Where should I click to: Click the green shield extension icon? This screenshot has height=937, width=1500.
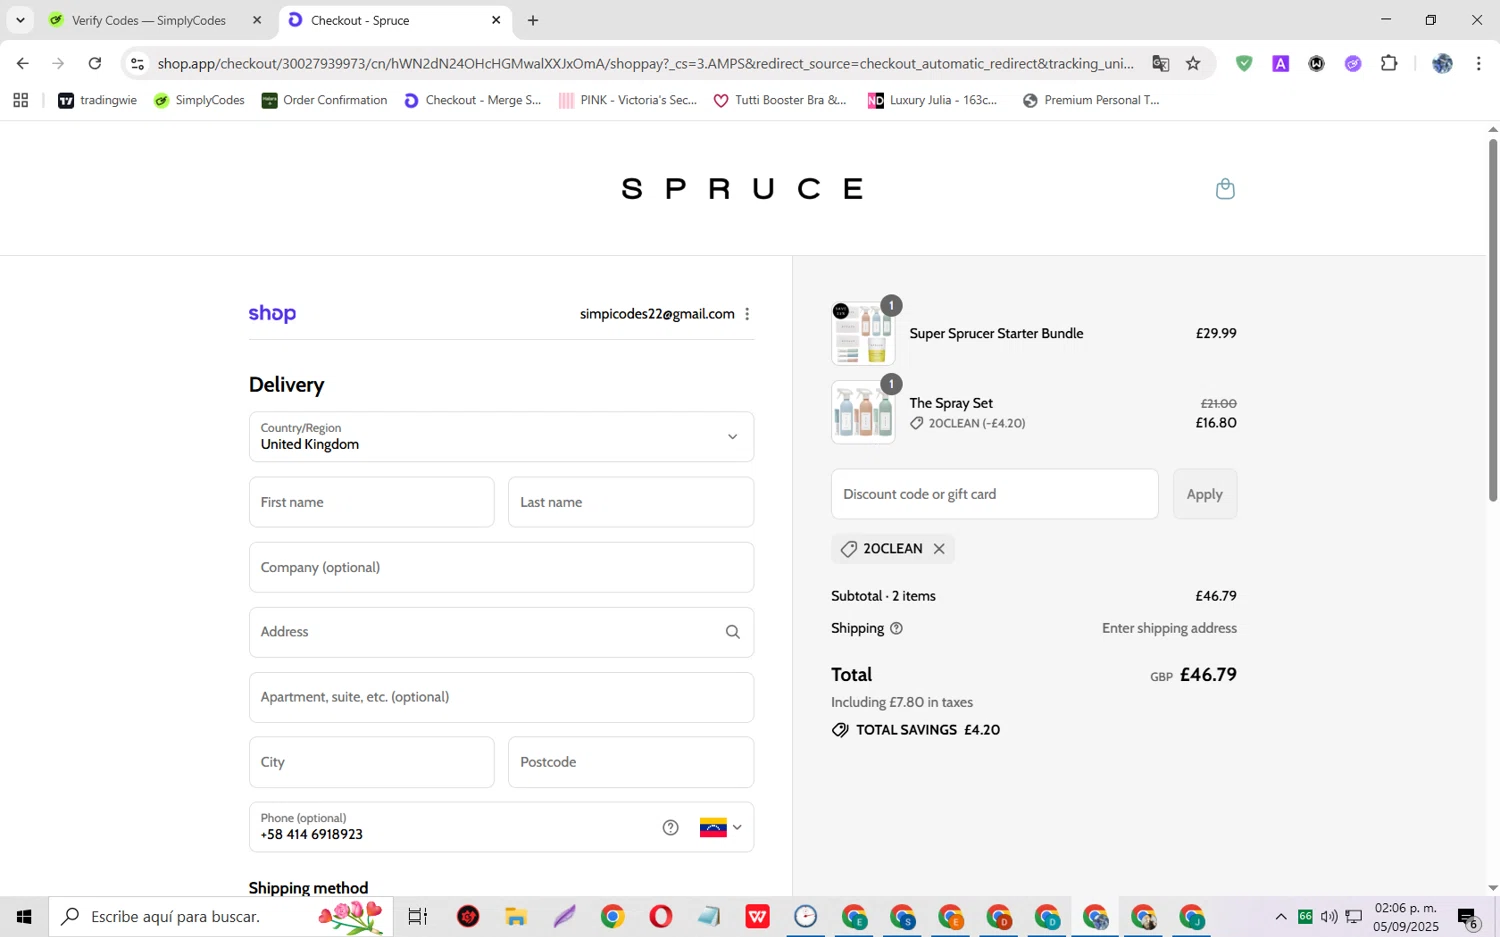1244,63
